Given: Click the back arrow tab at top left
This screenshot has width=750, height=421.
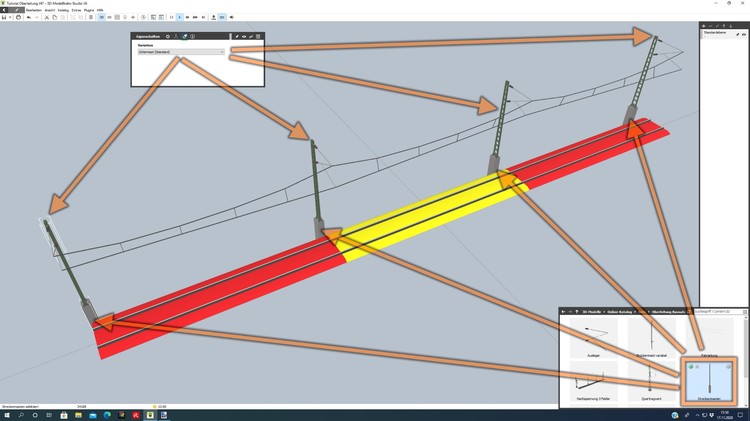Looking at the screenshot, I should [x=4, y=10].
